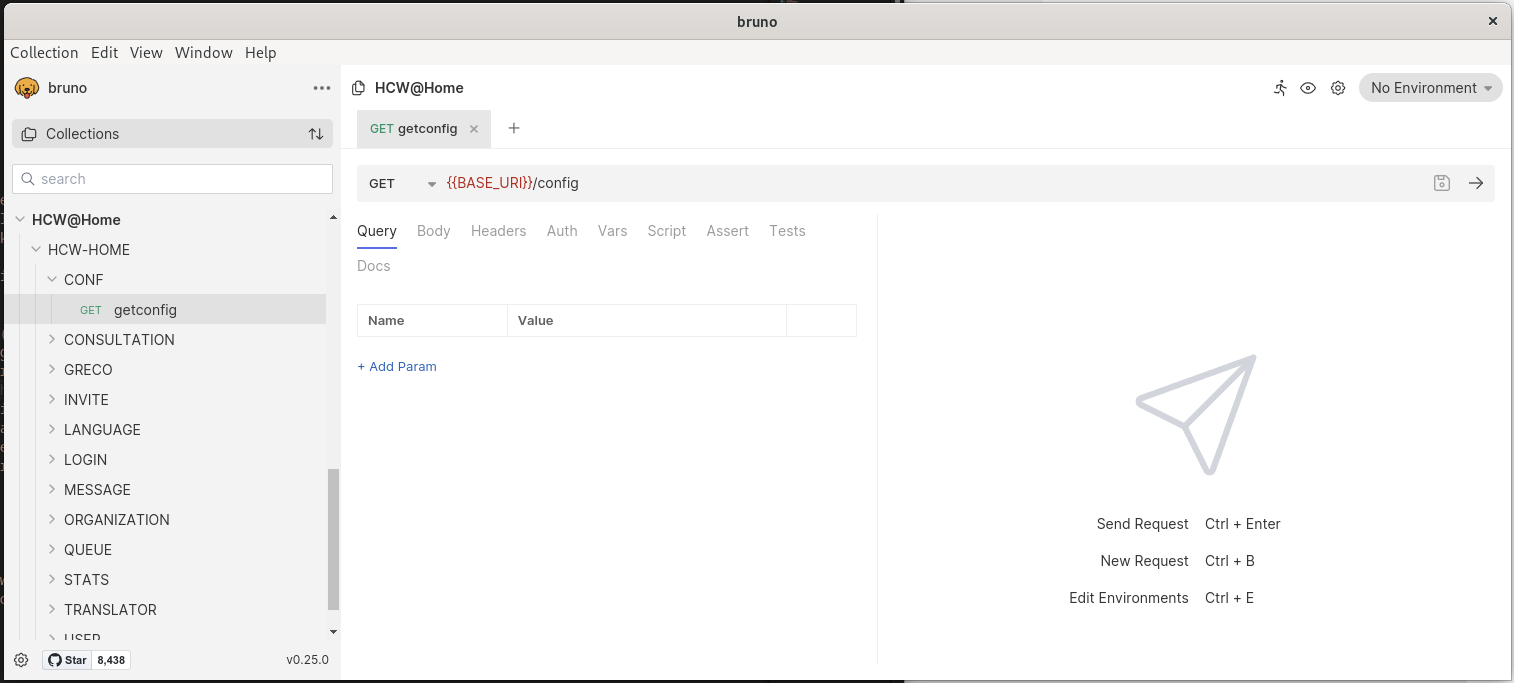The image size is (1514, 683).
Task: Switch to the Auth tab
Action: click(x=562, y=231)
